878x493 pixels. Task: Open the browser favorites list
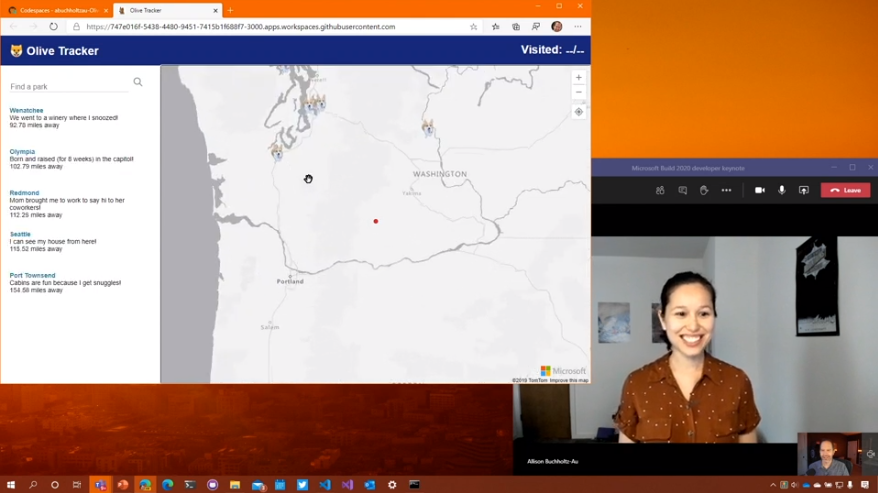point(496,27)
